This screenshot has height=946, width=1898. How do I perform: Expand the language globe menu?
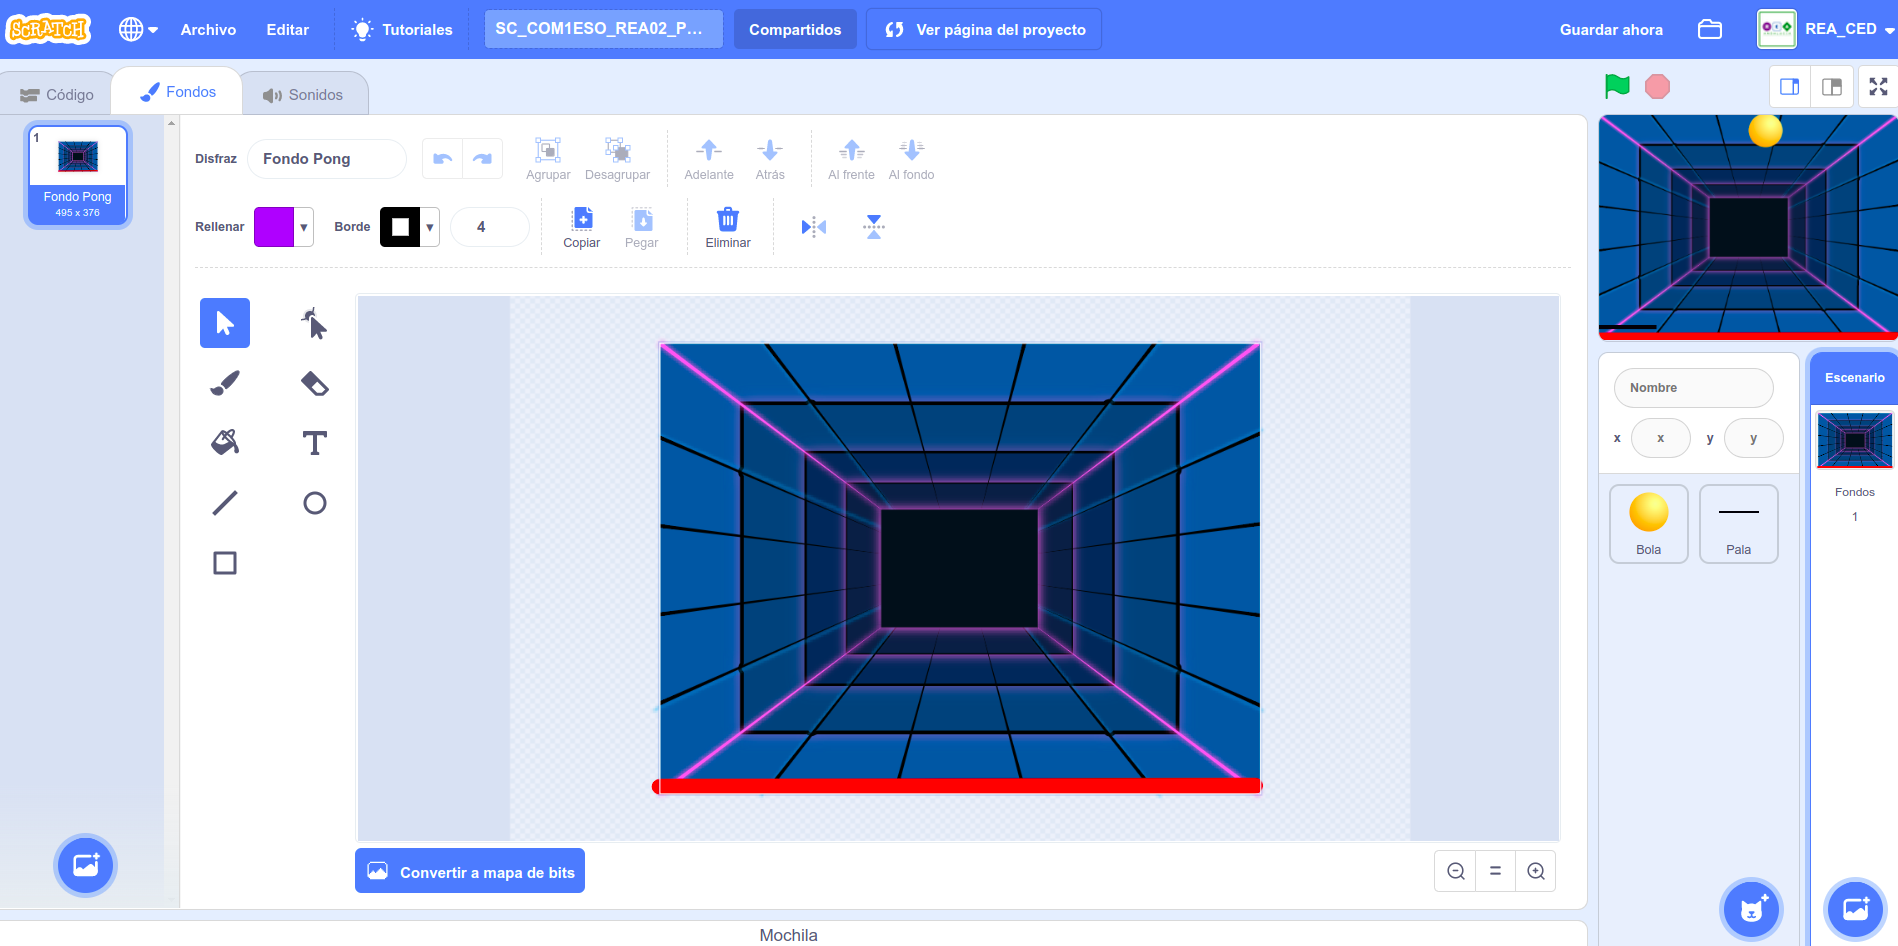click(x=138, y=30)
